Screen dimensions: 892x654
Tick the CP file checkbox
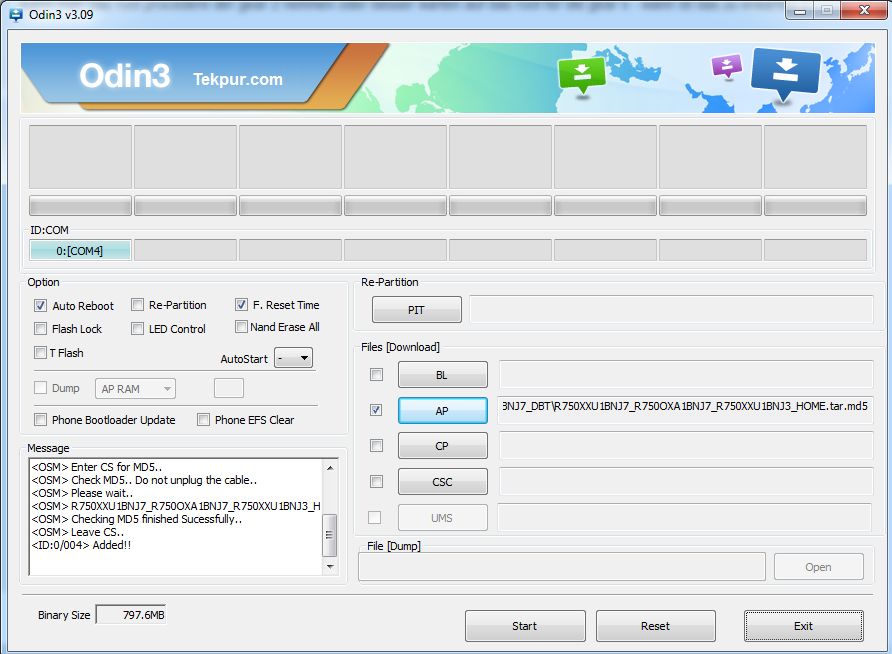tap(376, 445)
